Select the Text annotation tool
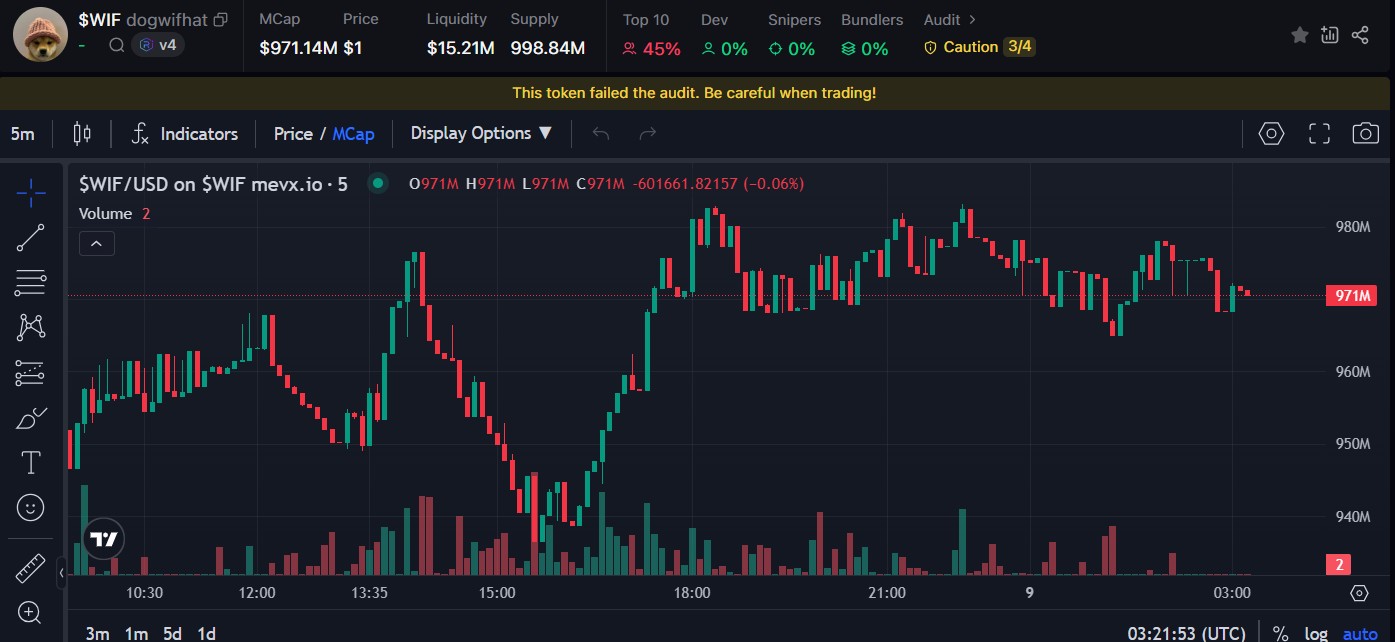 (x=31, y=462)
